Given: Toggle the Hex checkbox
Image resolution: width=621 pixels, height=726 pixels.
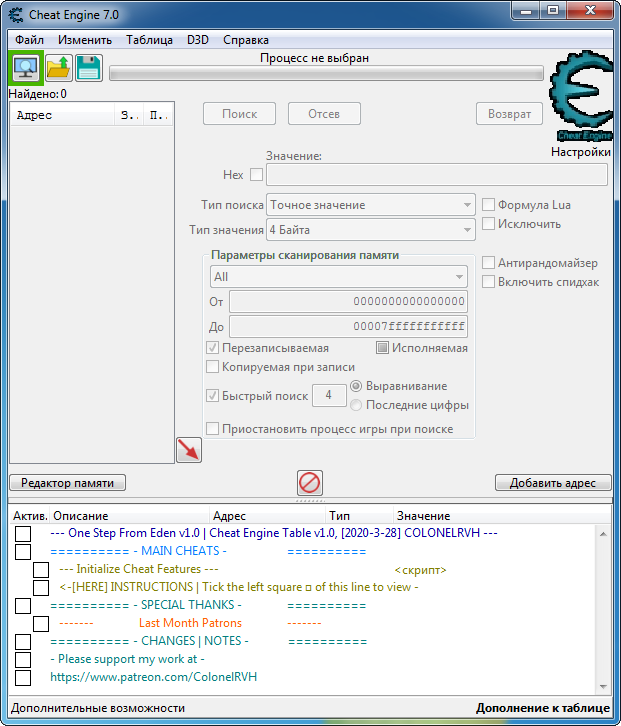Looking at the screenshot, I should (256, 175).
